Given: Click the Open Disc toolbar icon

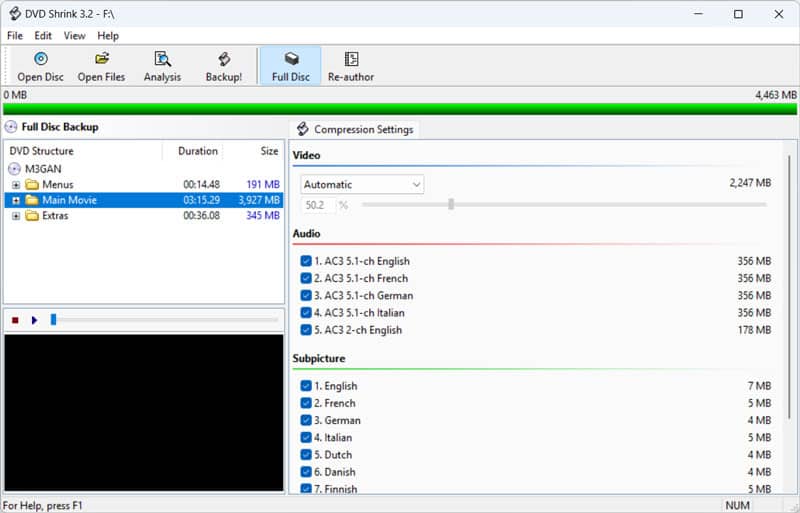Looking at the screenshot, I should point(41,60).
